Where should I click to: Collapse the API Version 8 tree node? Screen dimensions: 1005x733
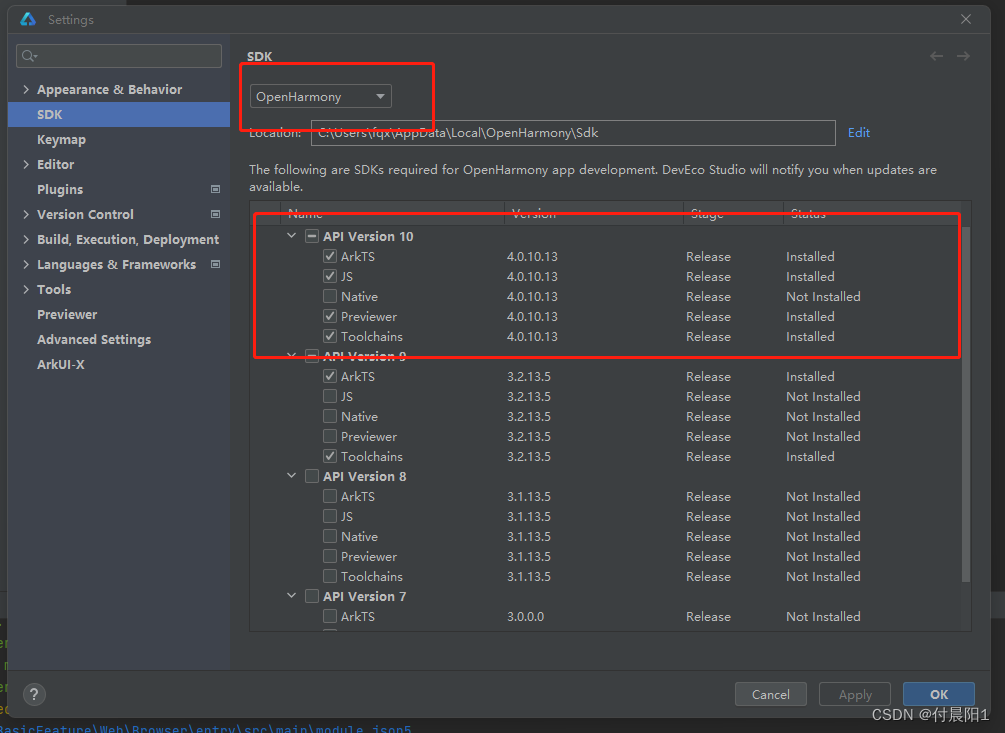[x=292, y=476]
